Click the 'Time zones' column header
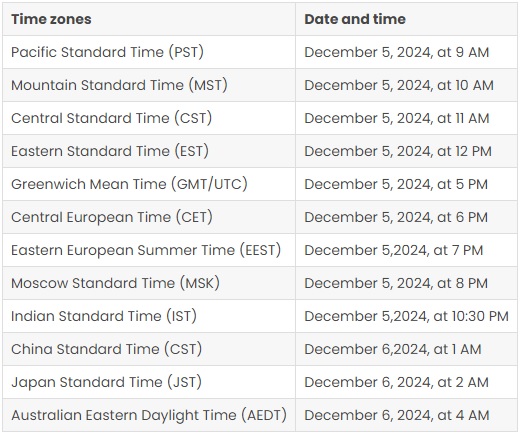The image size is (521, 434). [149, 19]
